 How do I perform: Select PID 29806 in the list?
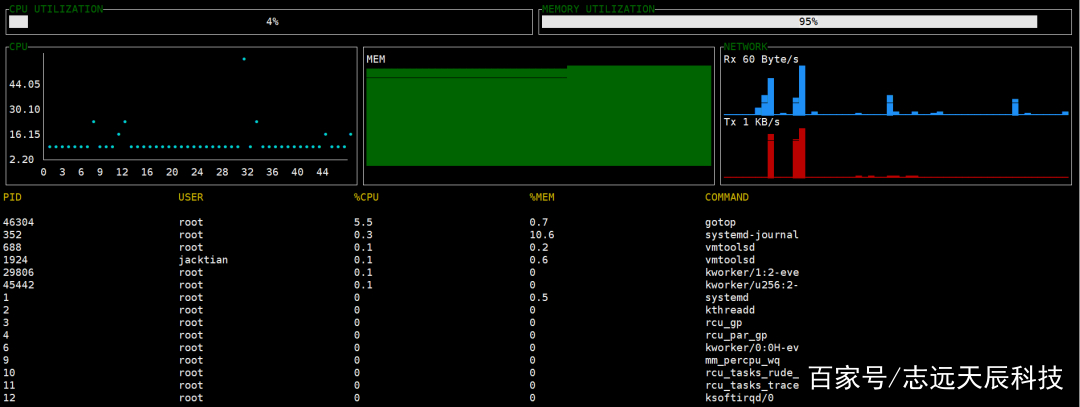tap(19, 272)
